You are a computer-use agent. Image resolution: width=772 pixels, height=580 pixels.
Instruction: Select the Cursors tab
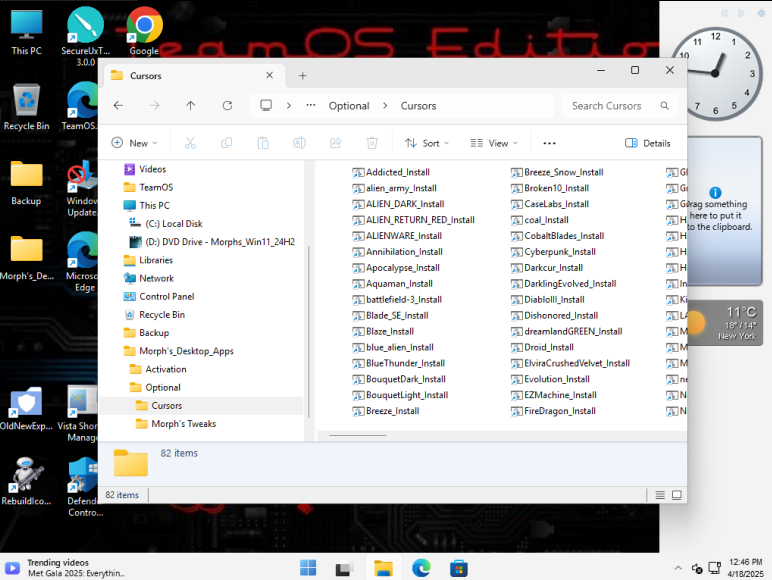(x=192, y=76)
